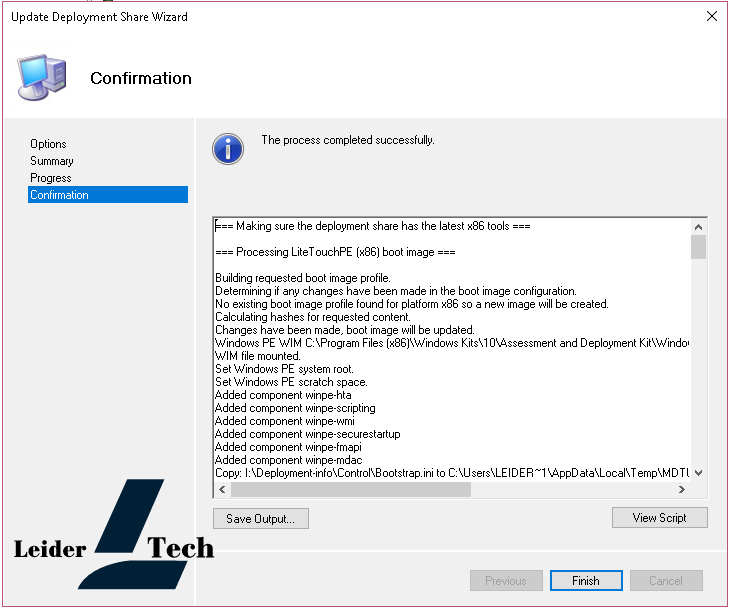Click inside the output log text area

pyautogui.click(x=450, y=350)
